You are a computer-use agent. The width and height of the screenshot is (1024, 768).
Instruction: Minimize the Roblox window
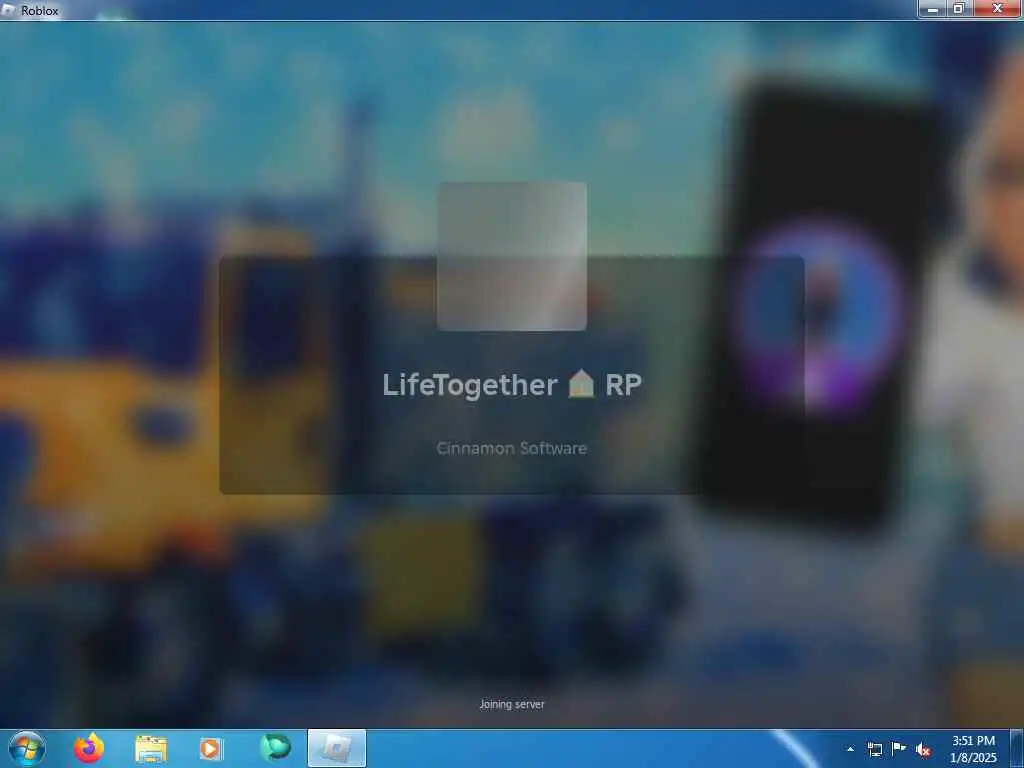[933, 8]
